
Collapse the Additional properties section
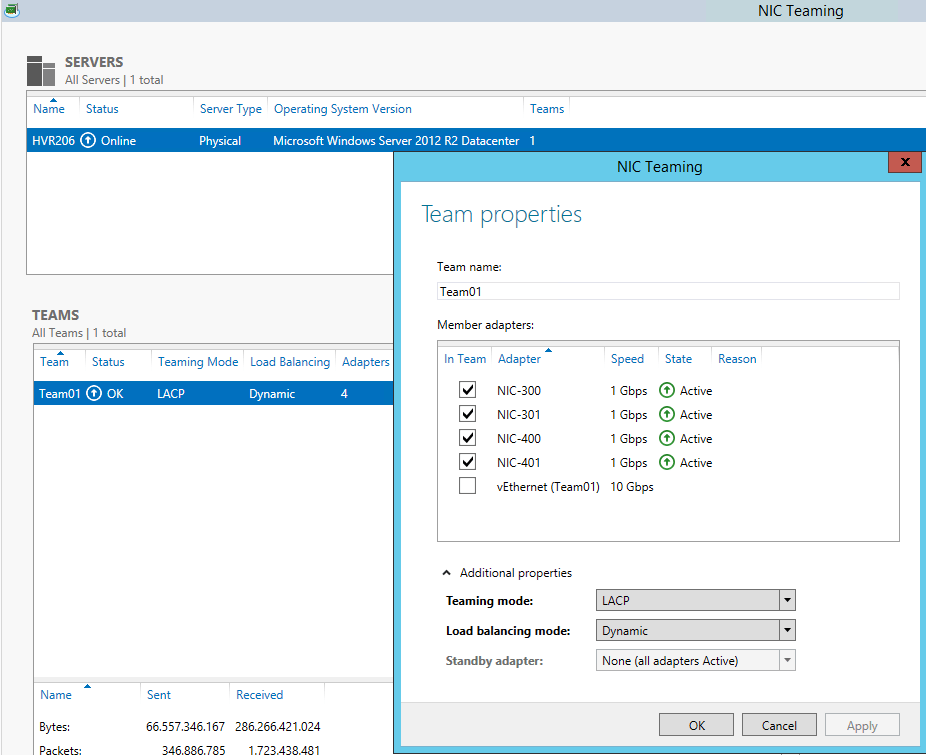[x=447, y=573]
